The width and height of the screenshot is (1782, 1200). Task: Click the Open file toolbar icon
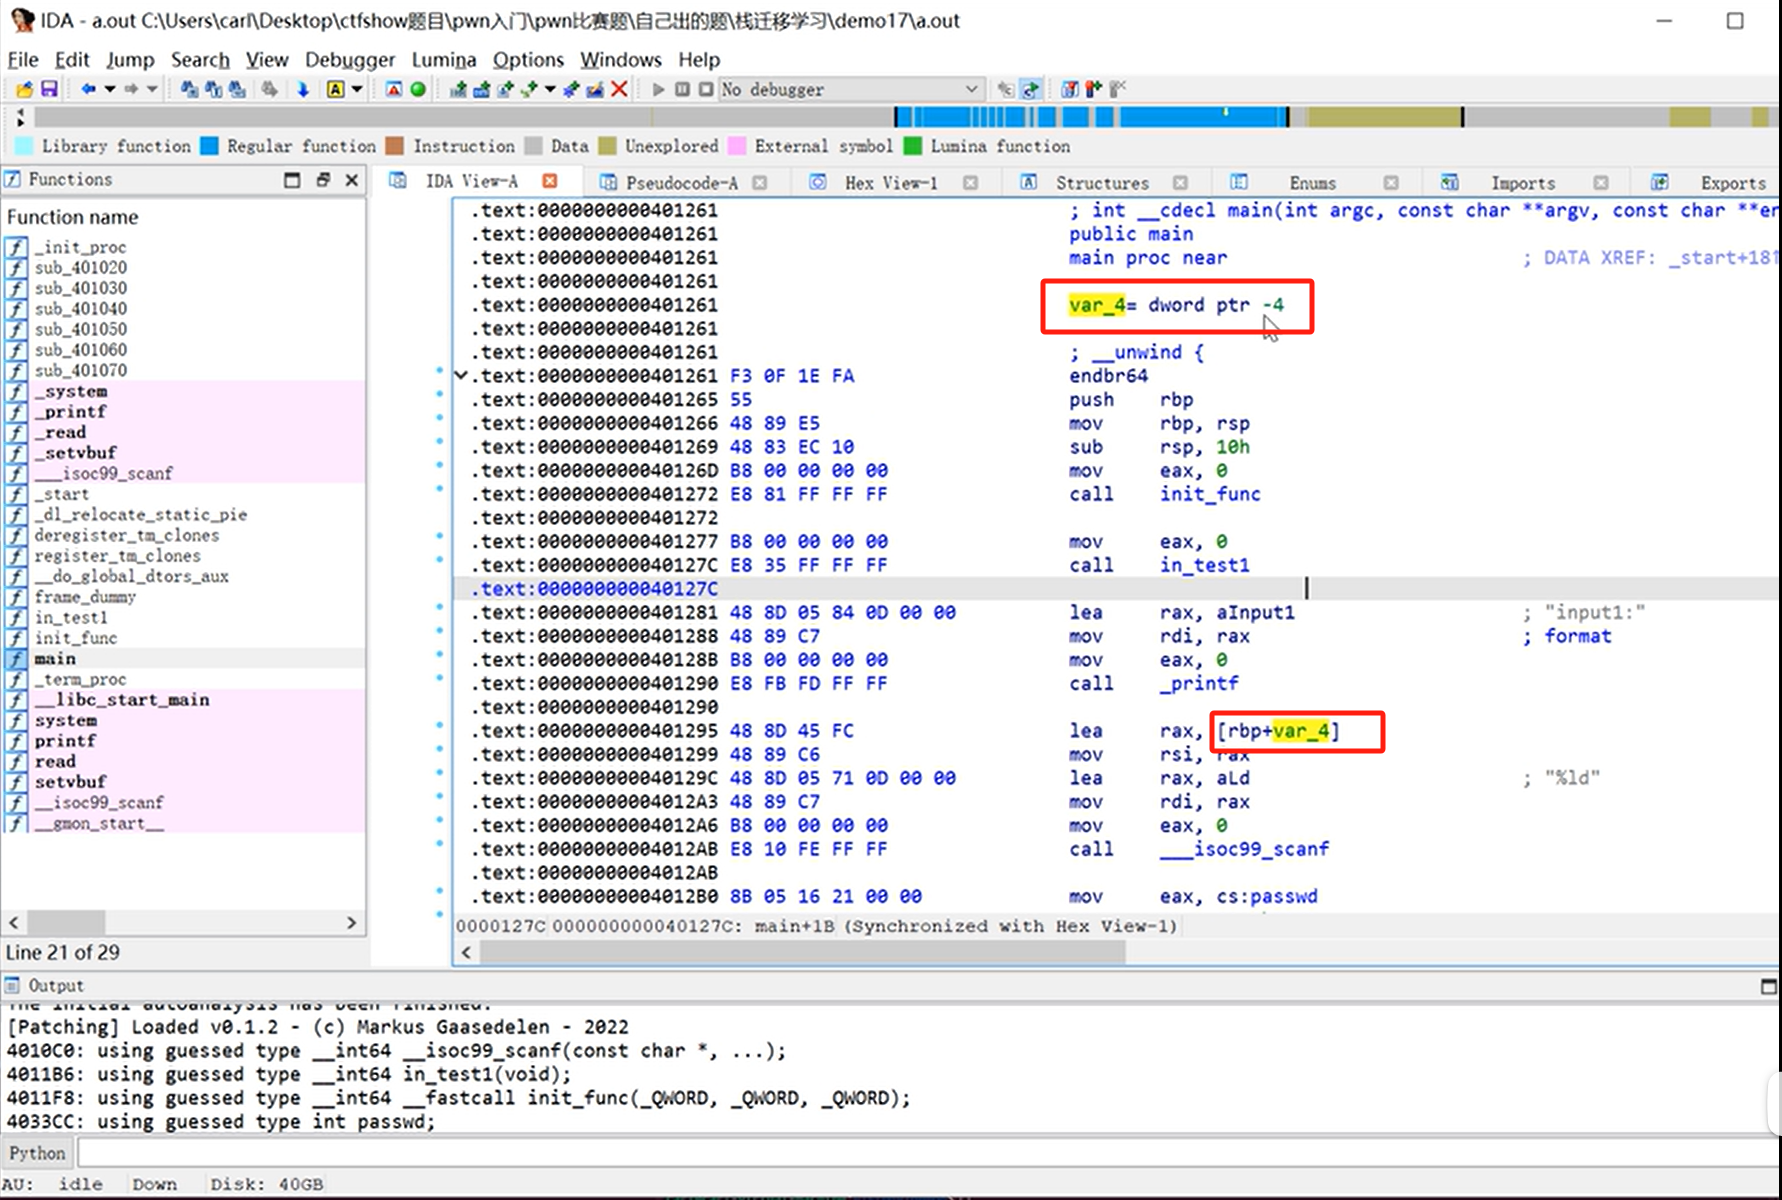tap(24, 89)
